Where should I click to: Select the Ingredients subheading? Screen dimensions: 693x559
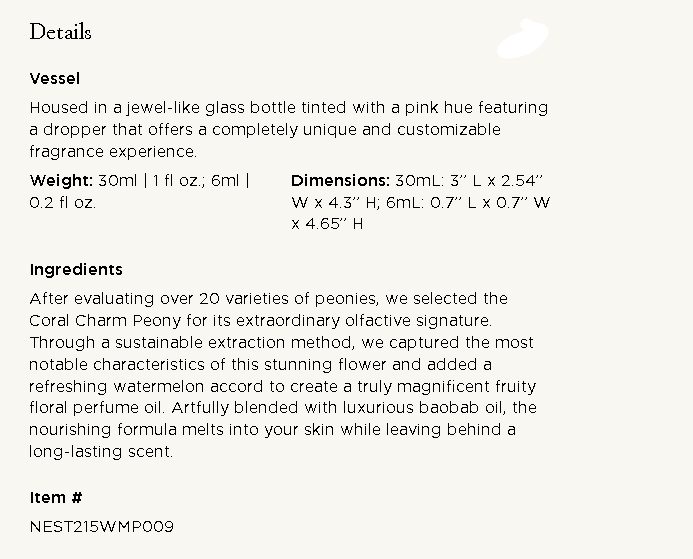(x=76, y=270)
